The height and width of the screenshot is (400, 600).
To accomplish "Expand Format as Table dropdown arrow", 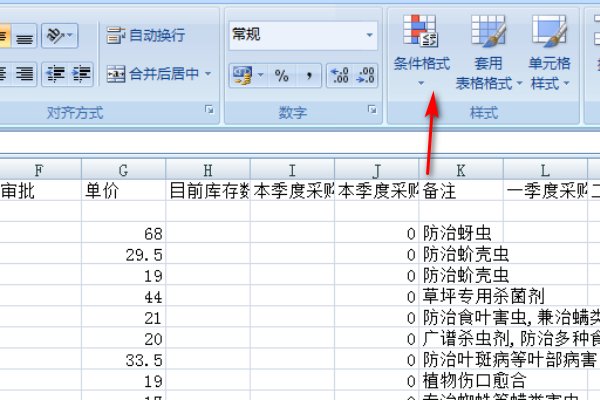I will tap(519, 83).
